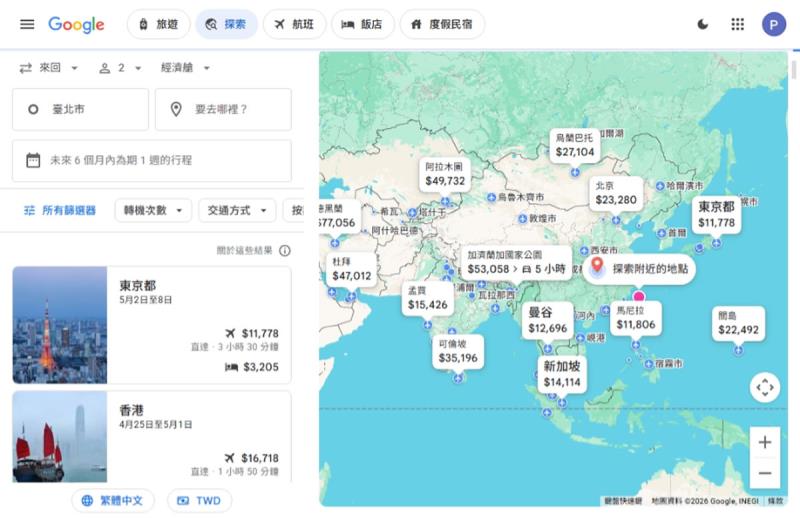The image size is (800, 518).
Task: Click the 哈爾濱市 airport dot
Action: point(660,186)
